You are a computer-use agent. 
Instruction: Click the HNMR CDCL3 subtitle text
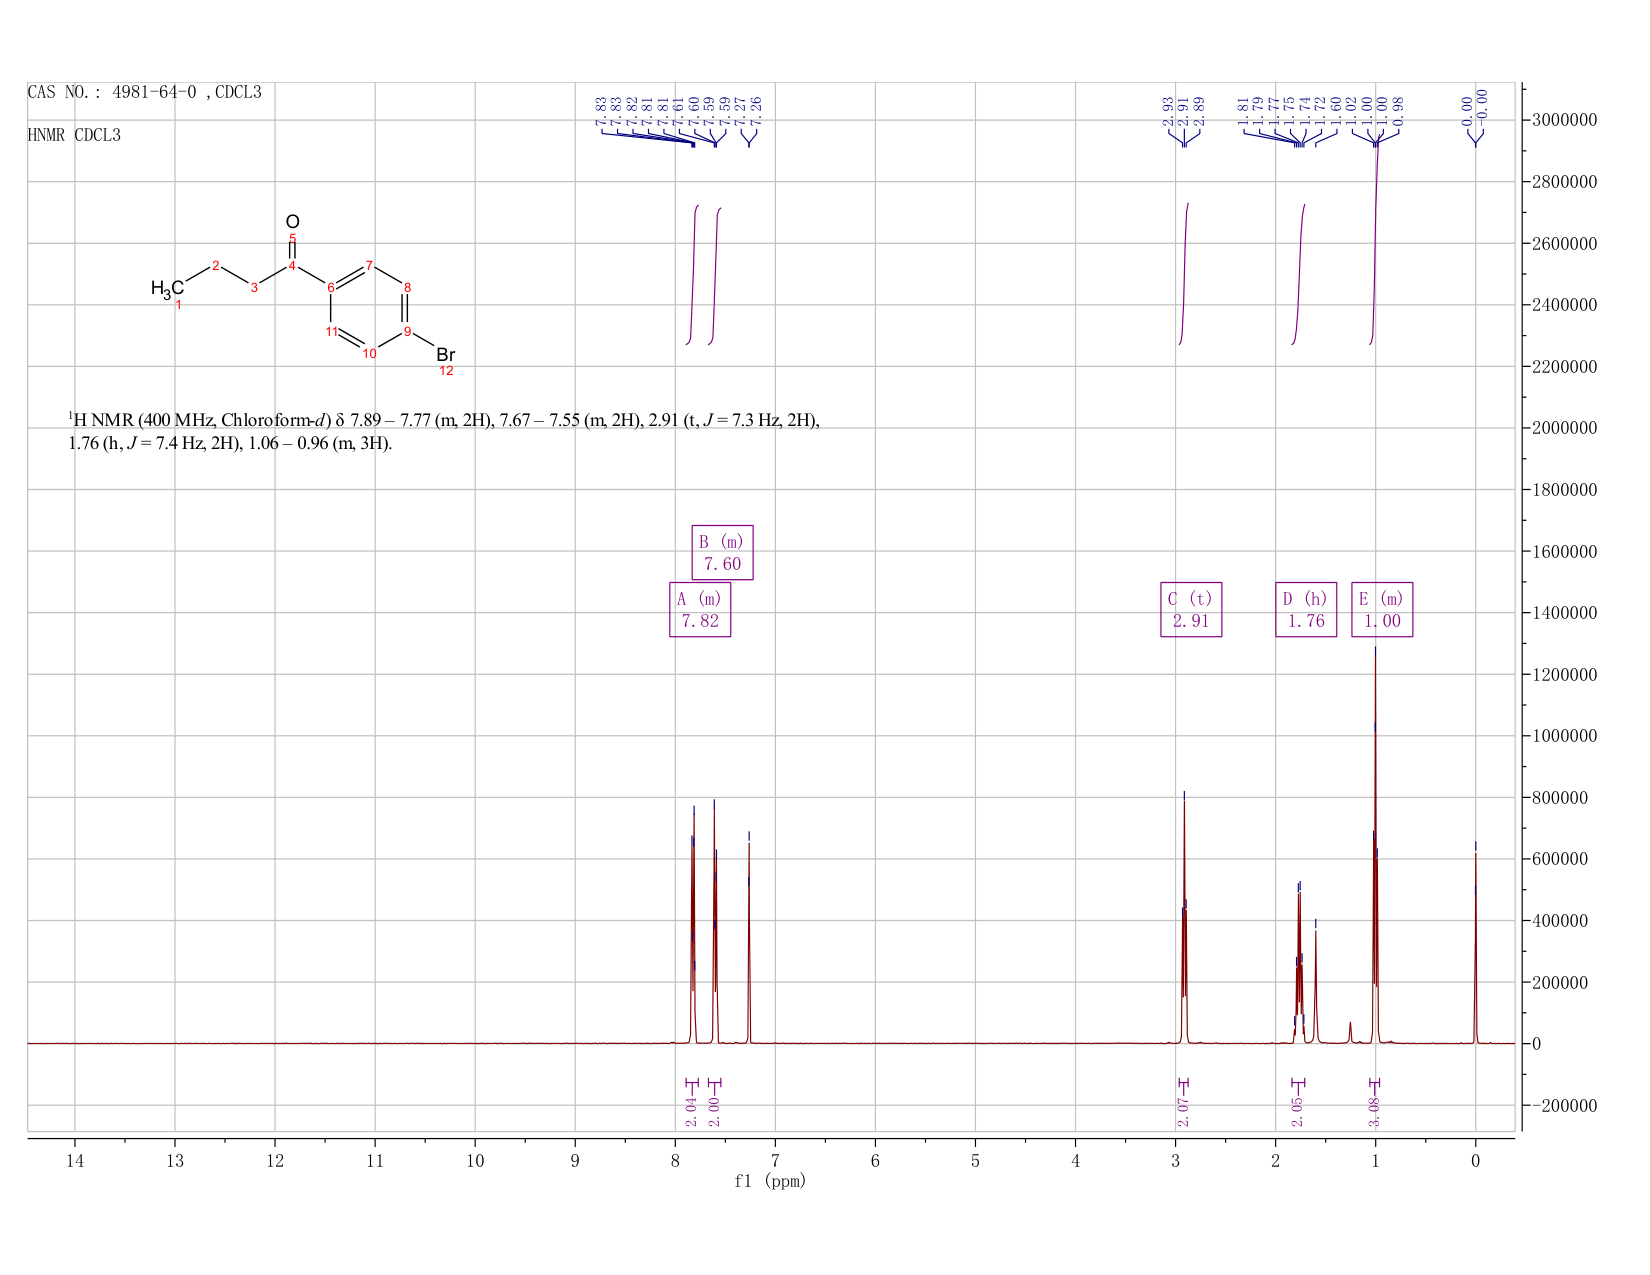click(x=74, y=135)
